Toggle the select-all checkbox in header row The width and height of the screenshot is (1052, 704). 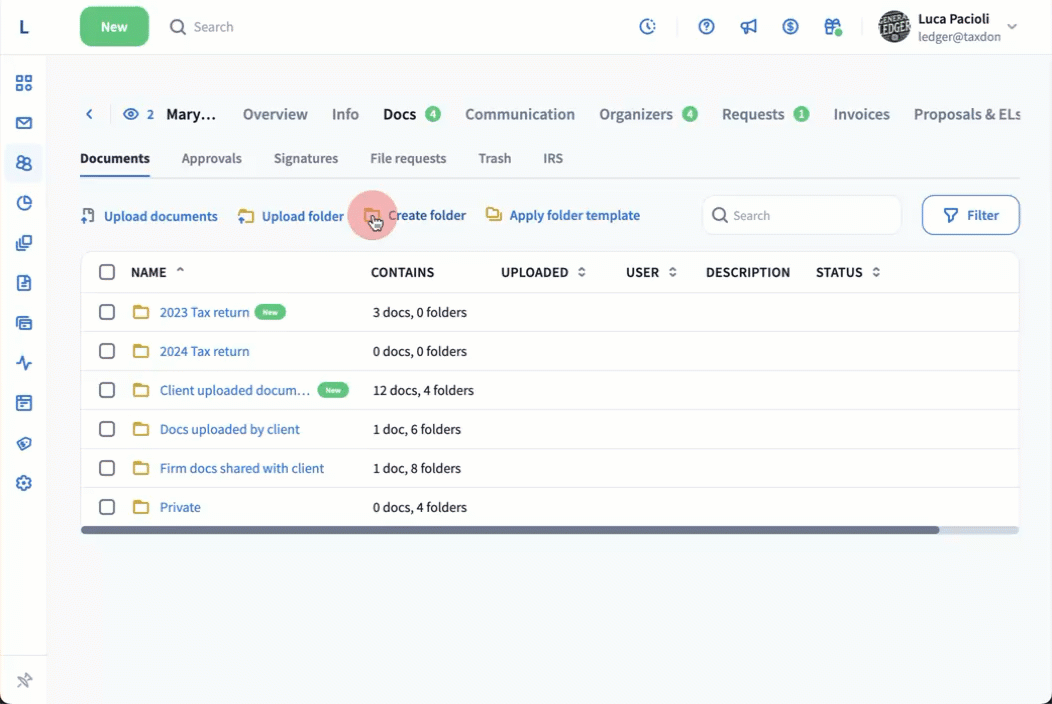pos(107,272)
